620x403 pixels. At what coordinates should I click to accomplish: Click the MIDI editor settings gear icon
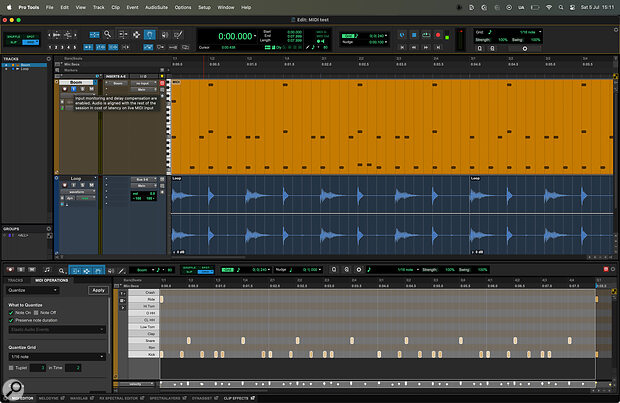coord(359,270)
